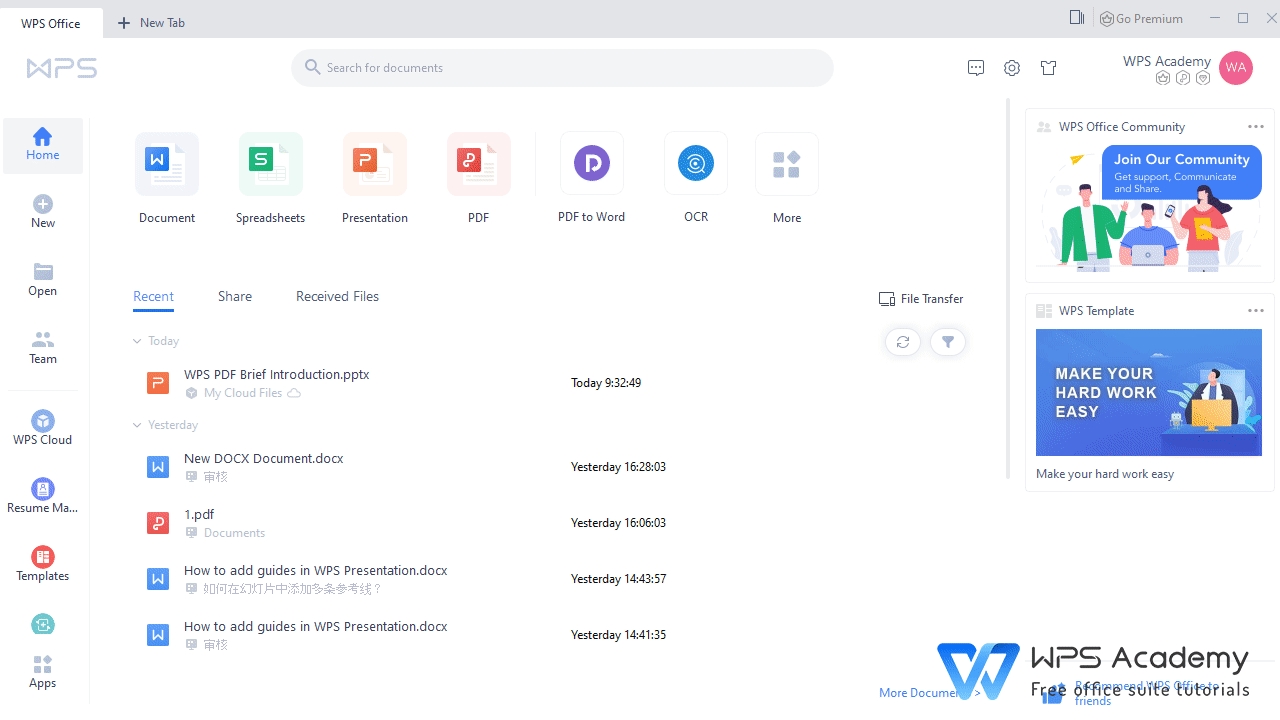Switch to the Received Files tab
1280x720 pixels.
pyautogui.click(x=337, y=296)
